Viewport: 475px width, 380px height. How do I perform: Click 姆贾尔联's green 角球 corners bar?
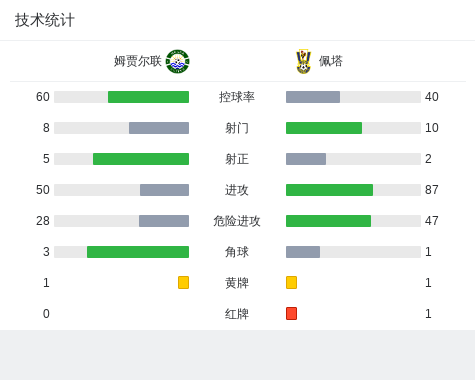coord(138,252)
